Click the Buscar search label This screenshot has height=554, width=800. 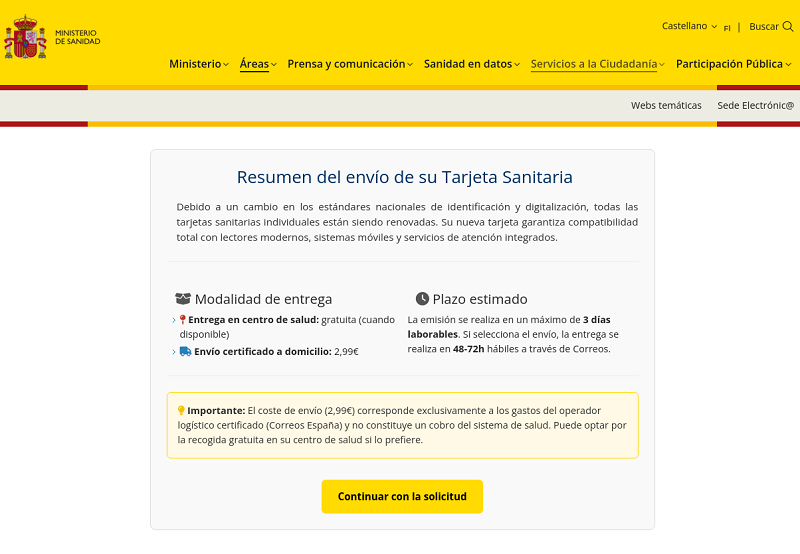tap(764, 27)
